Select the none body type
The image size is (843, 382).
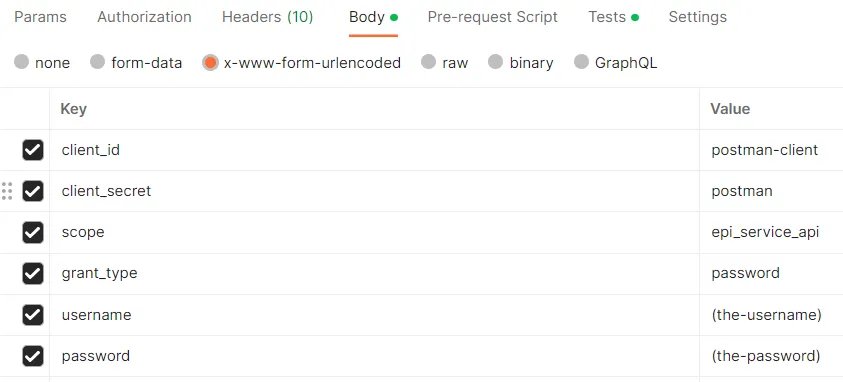[x=22, y=62]
